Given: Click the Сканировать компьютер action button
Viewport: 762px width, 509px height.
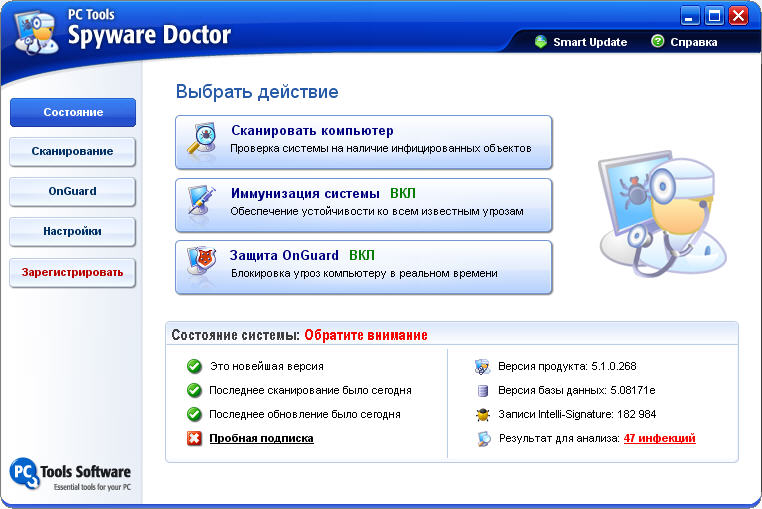Looking at the screenshot, I should pos(364,142).
